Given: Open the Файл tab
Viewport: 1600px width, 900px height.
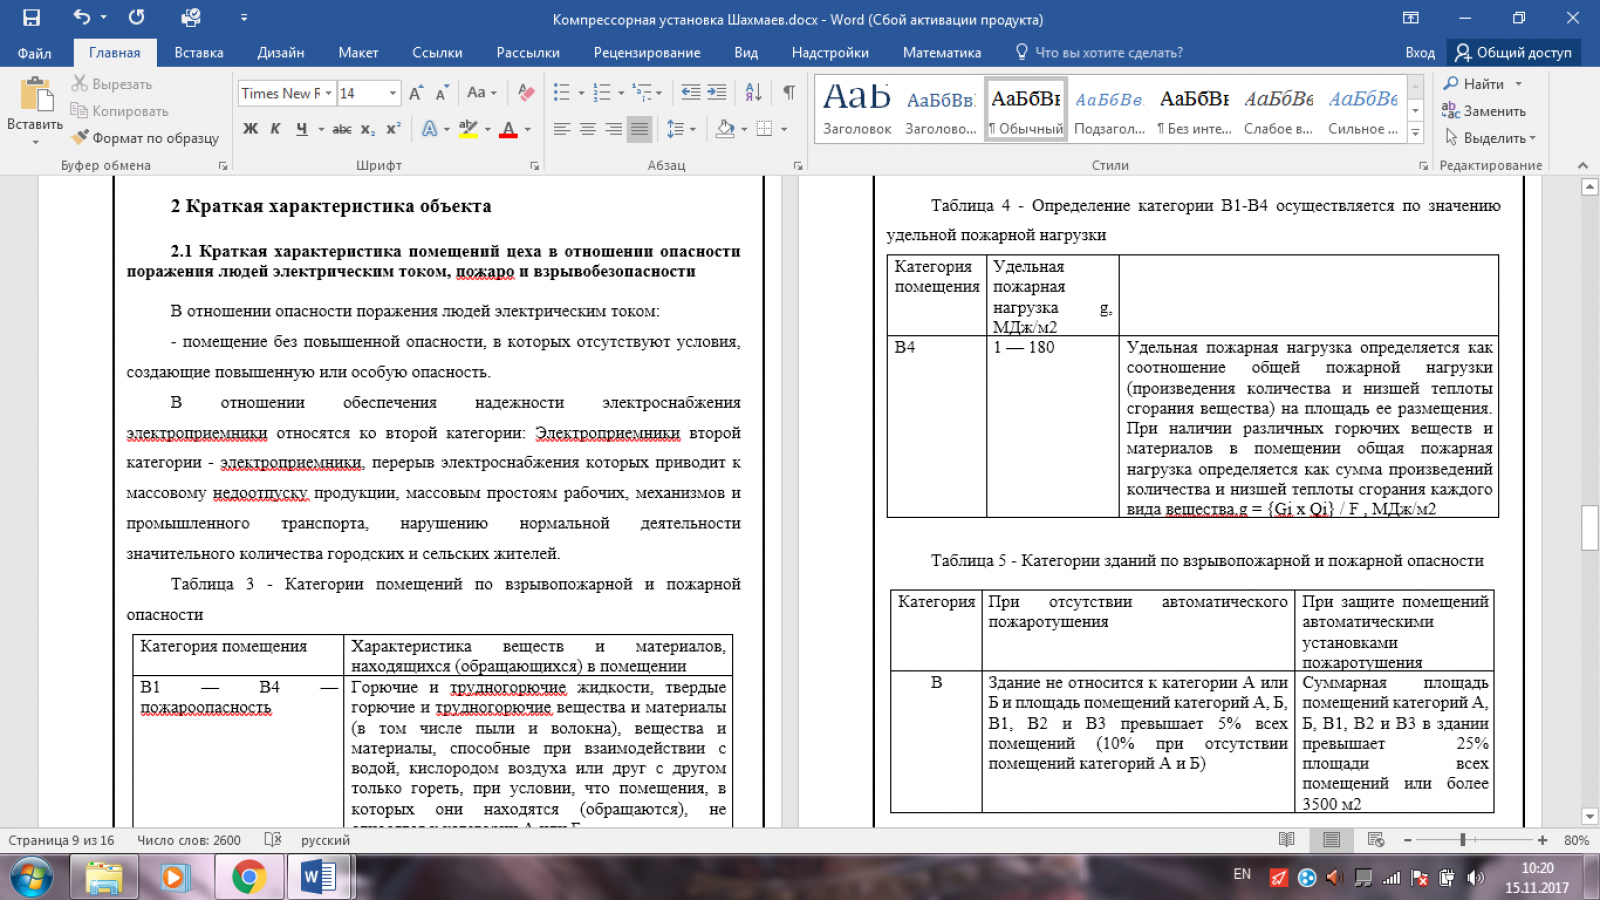Looking at the screenshot, I should click(x=34, y=53).
